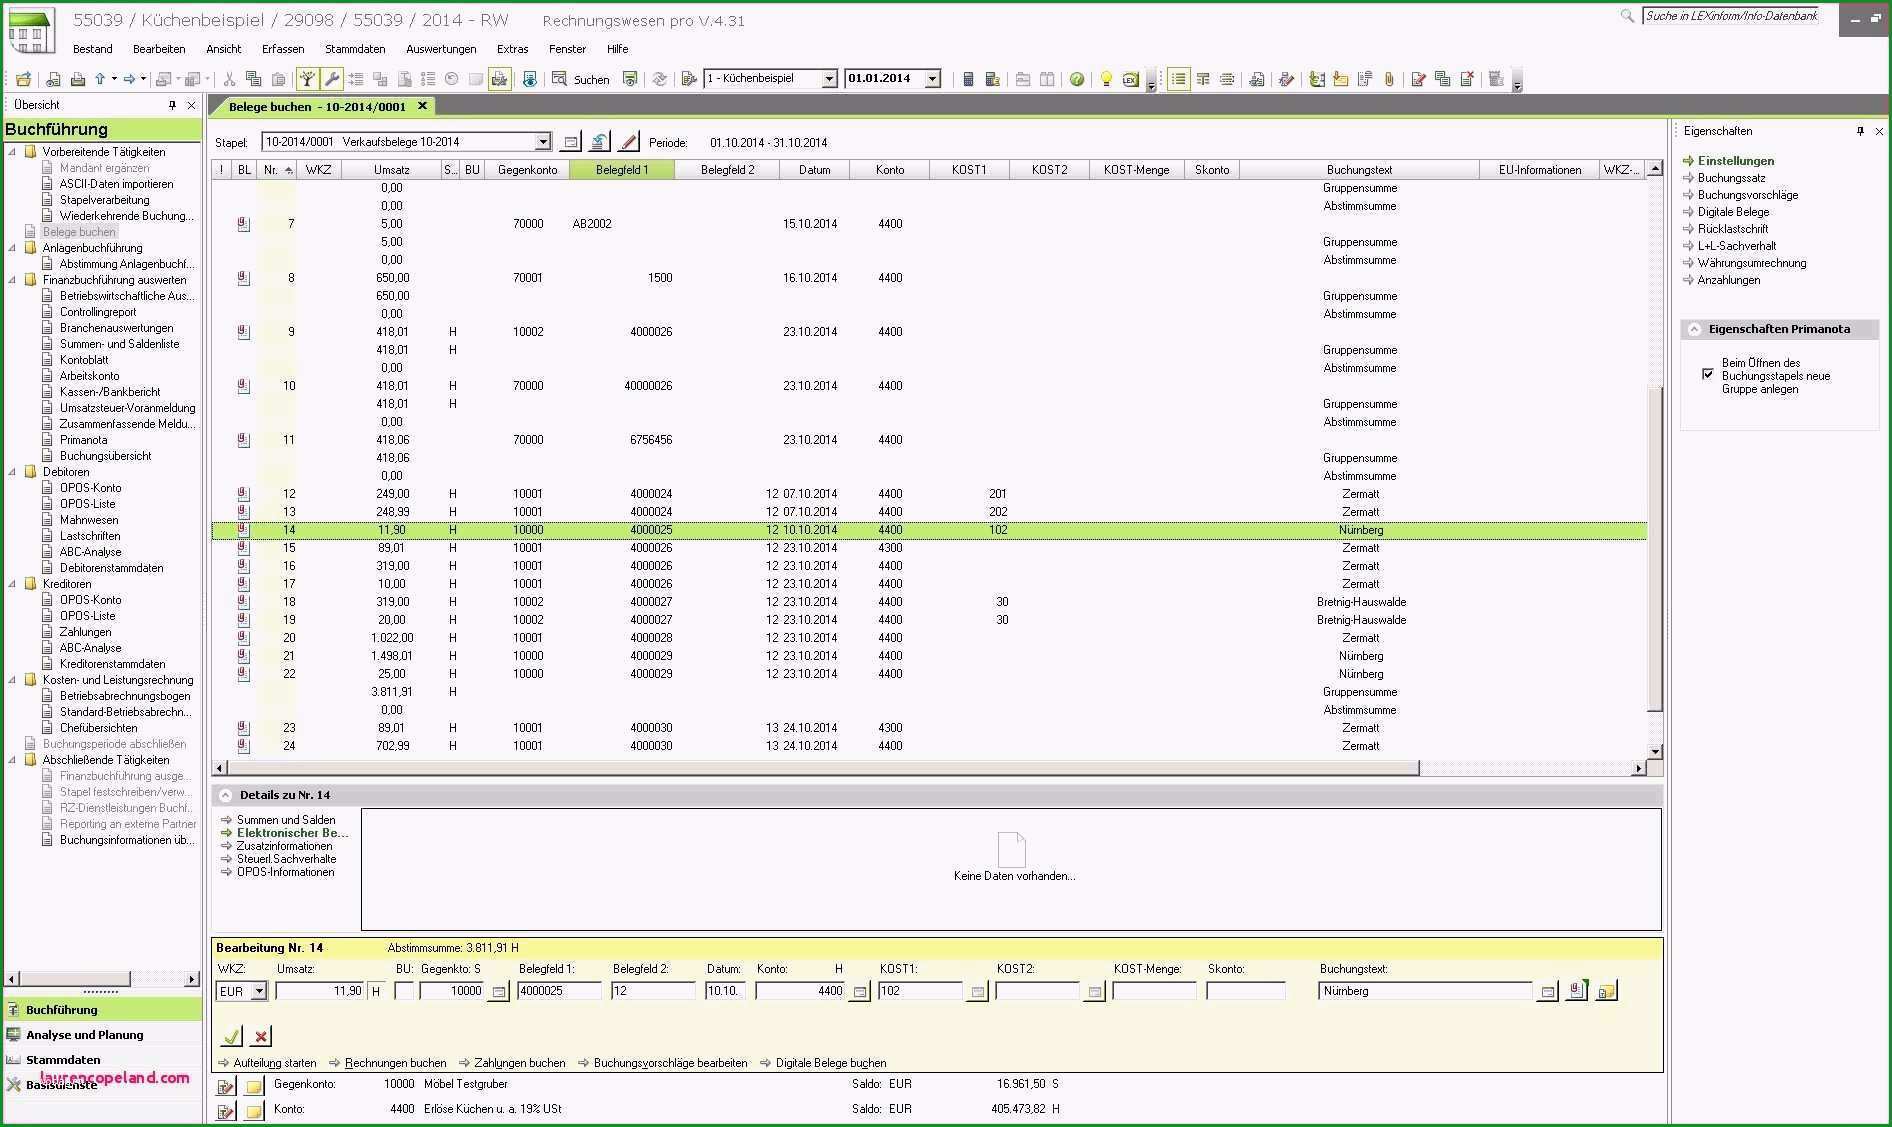
Task: Click Rechnungen buchen link
Action: coord(395,1063)
